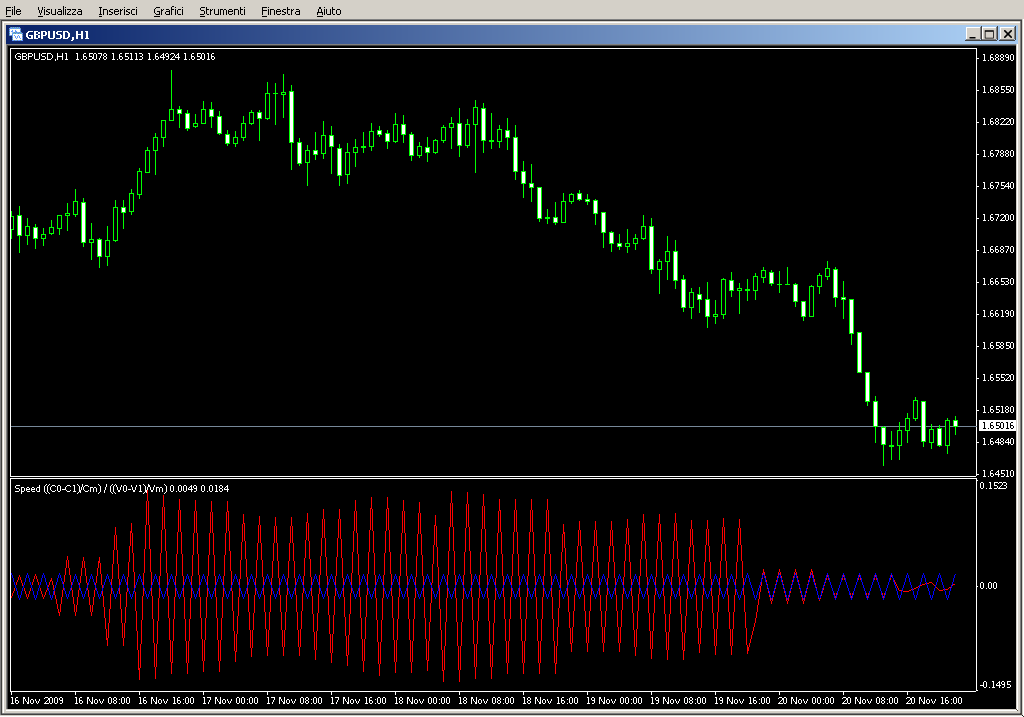Click price scale value 1.65180
Screen dimensions: 1024x717
click(998, 409)
